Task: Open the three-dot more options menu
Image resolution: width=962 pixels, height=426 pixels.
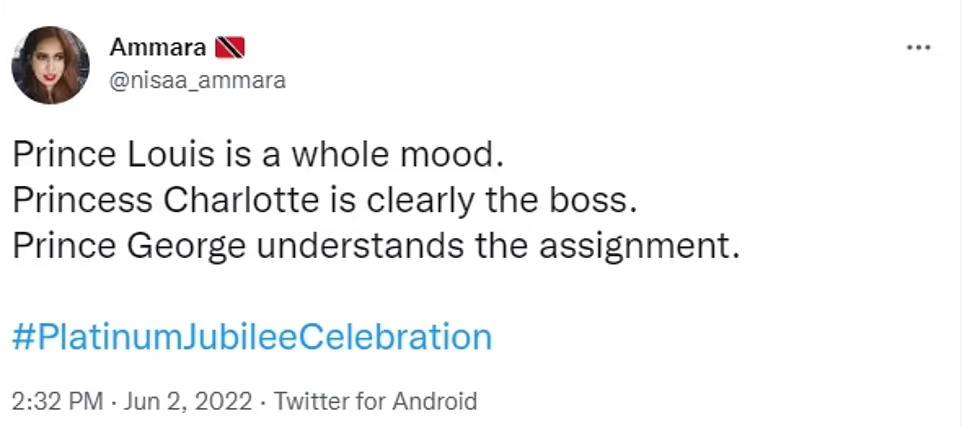Action: (x=917, y=47)
